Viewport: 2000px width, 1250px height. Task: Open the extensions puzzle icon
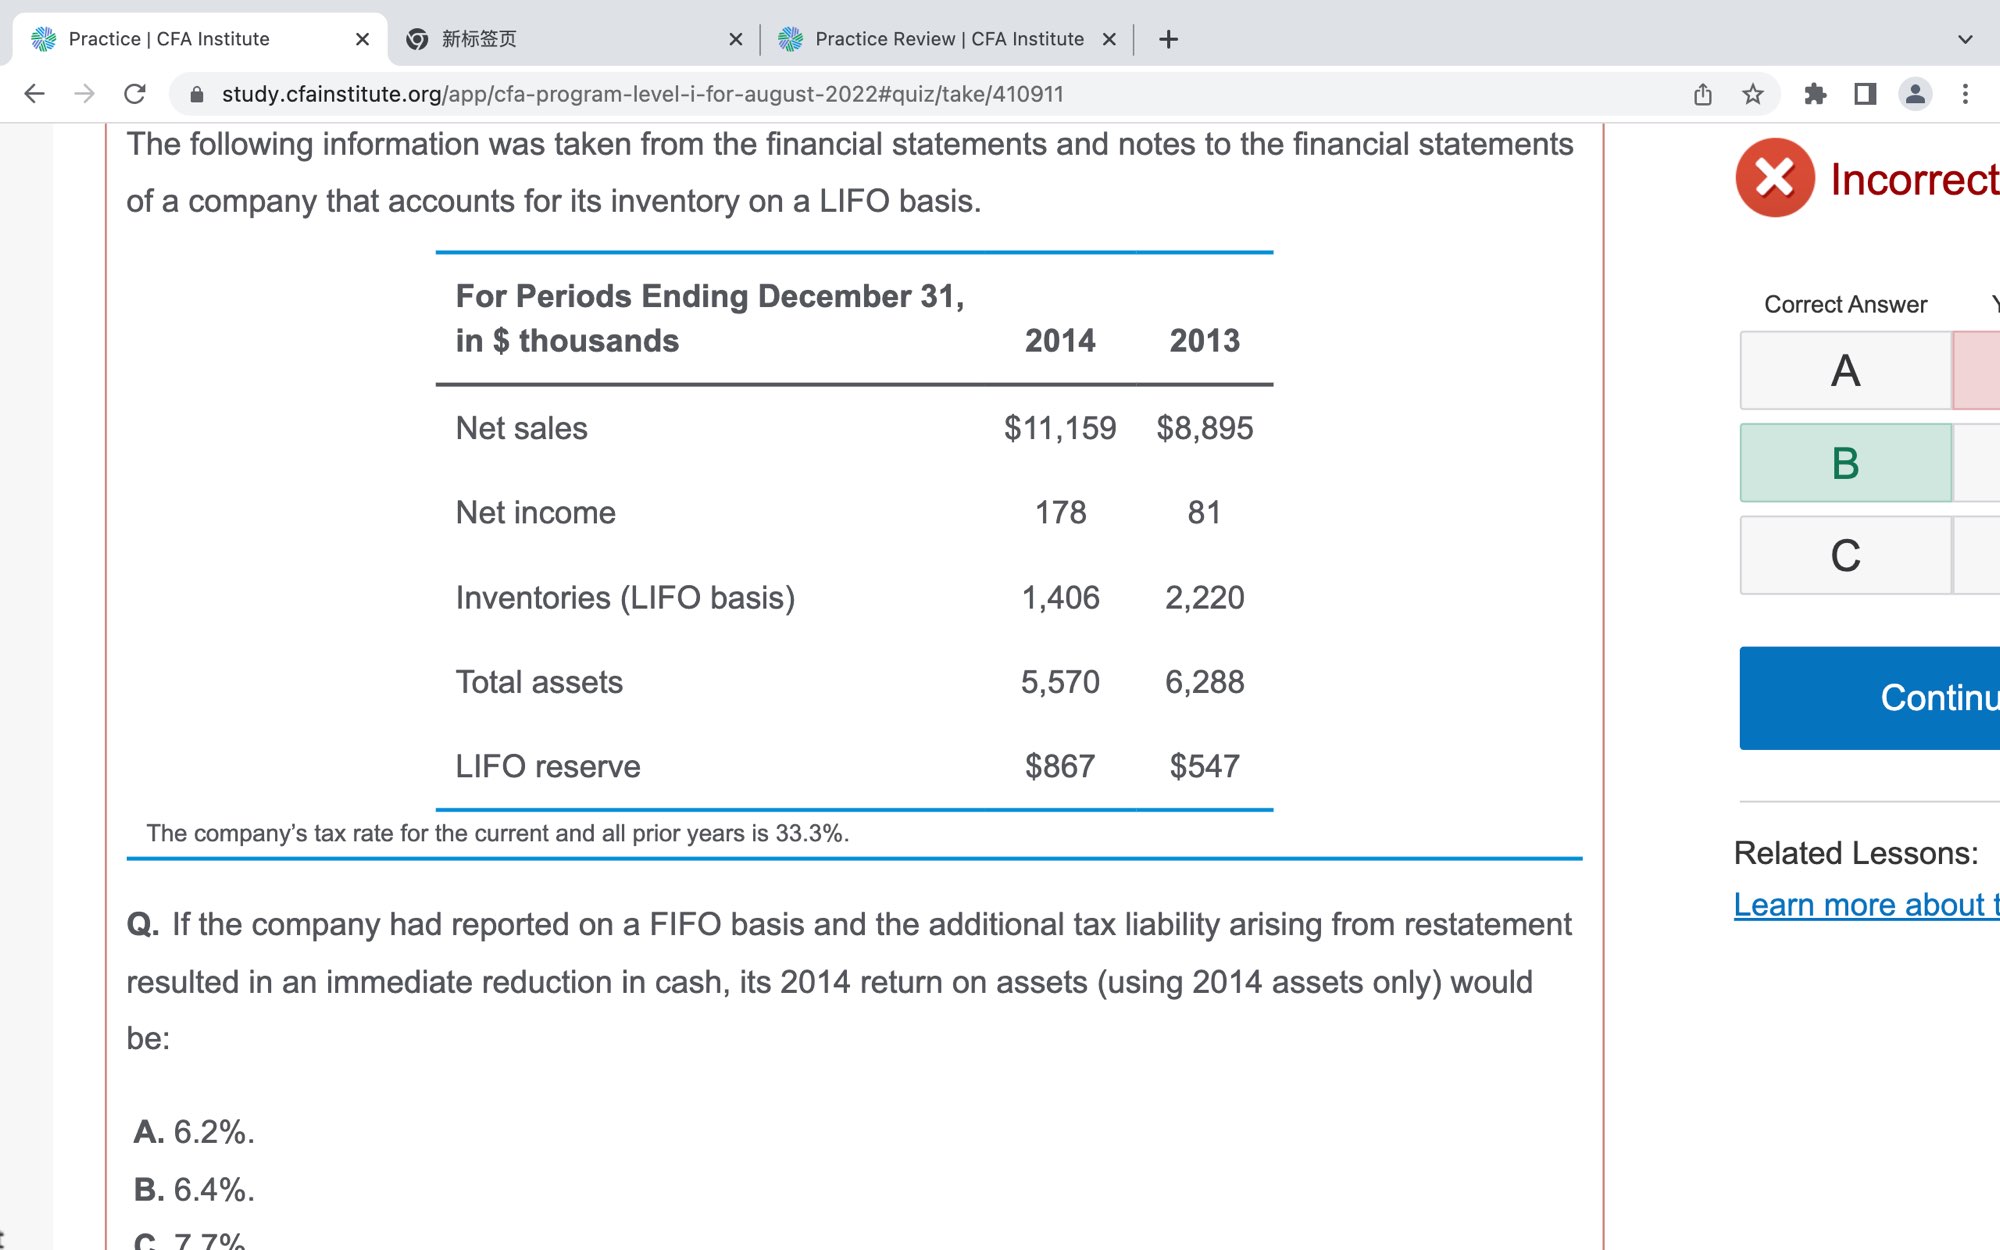pyautogui.click(x=1815, y=94)
